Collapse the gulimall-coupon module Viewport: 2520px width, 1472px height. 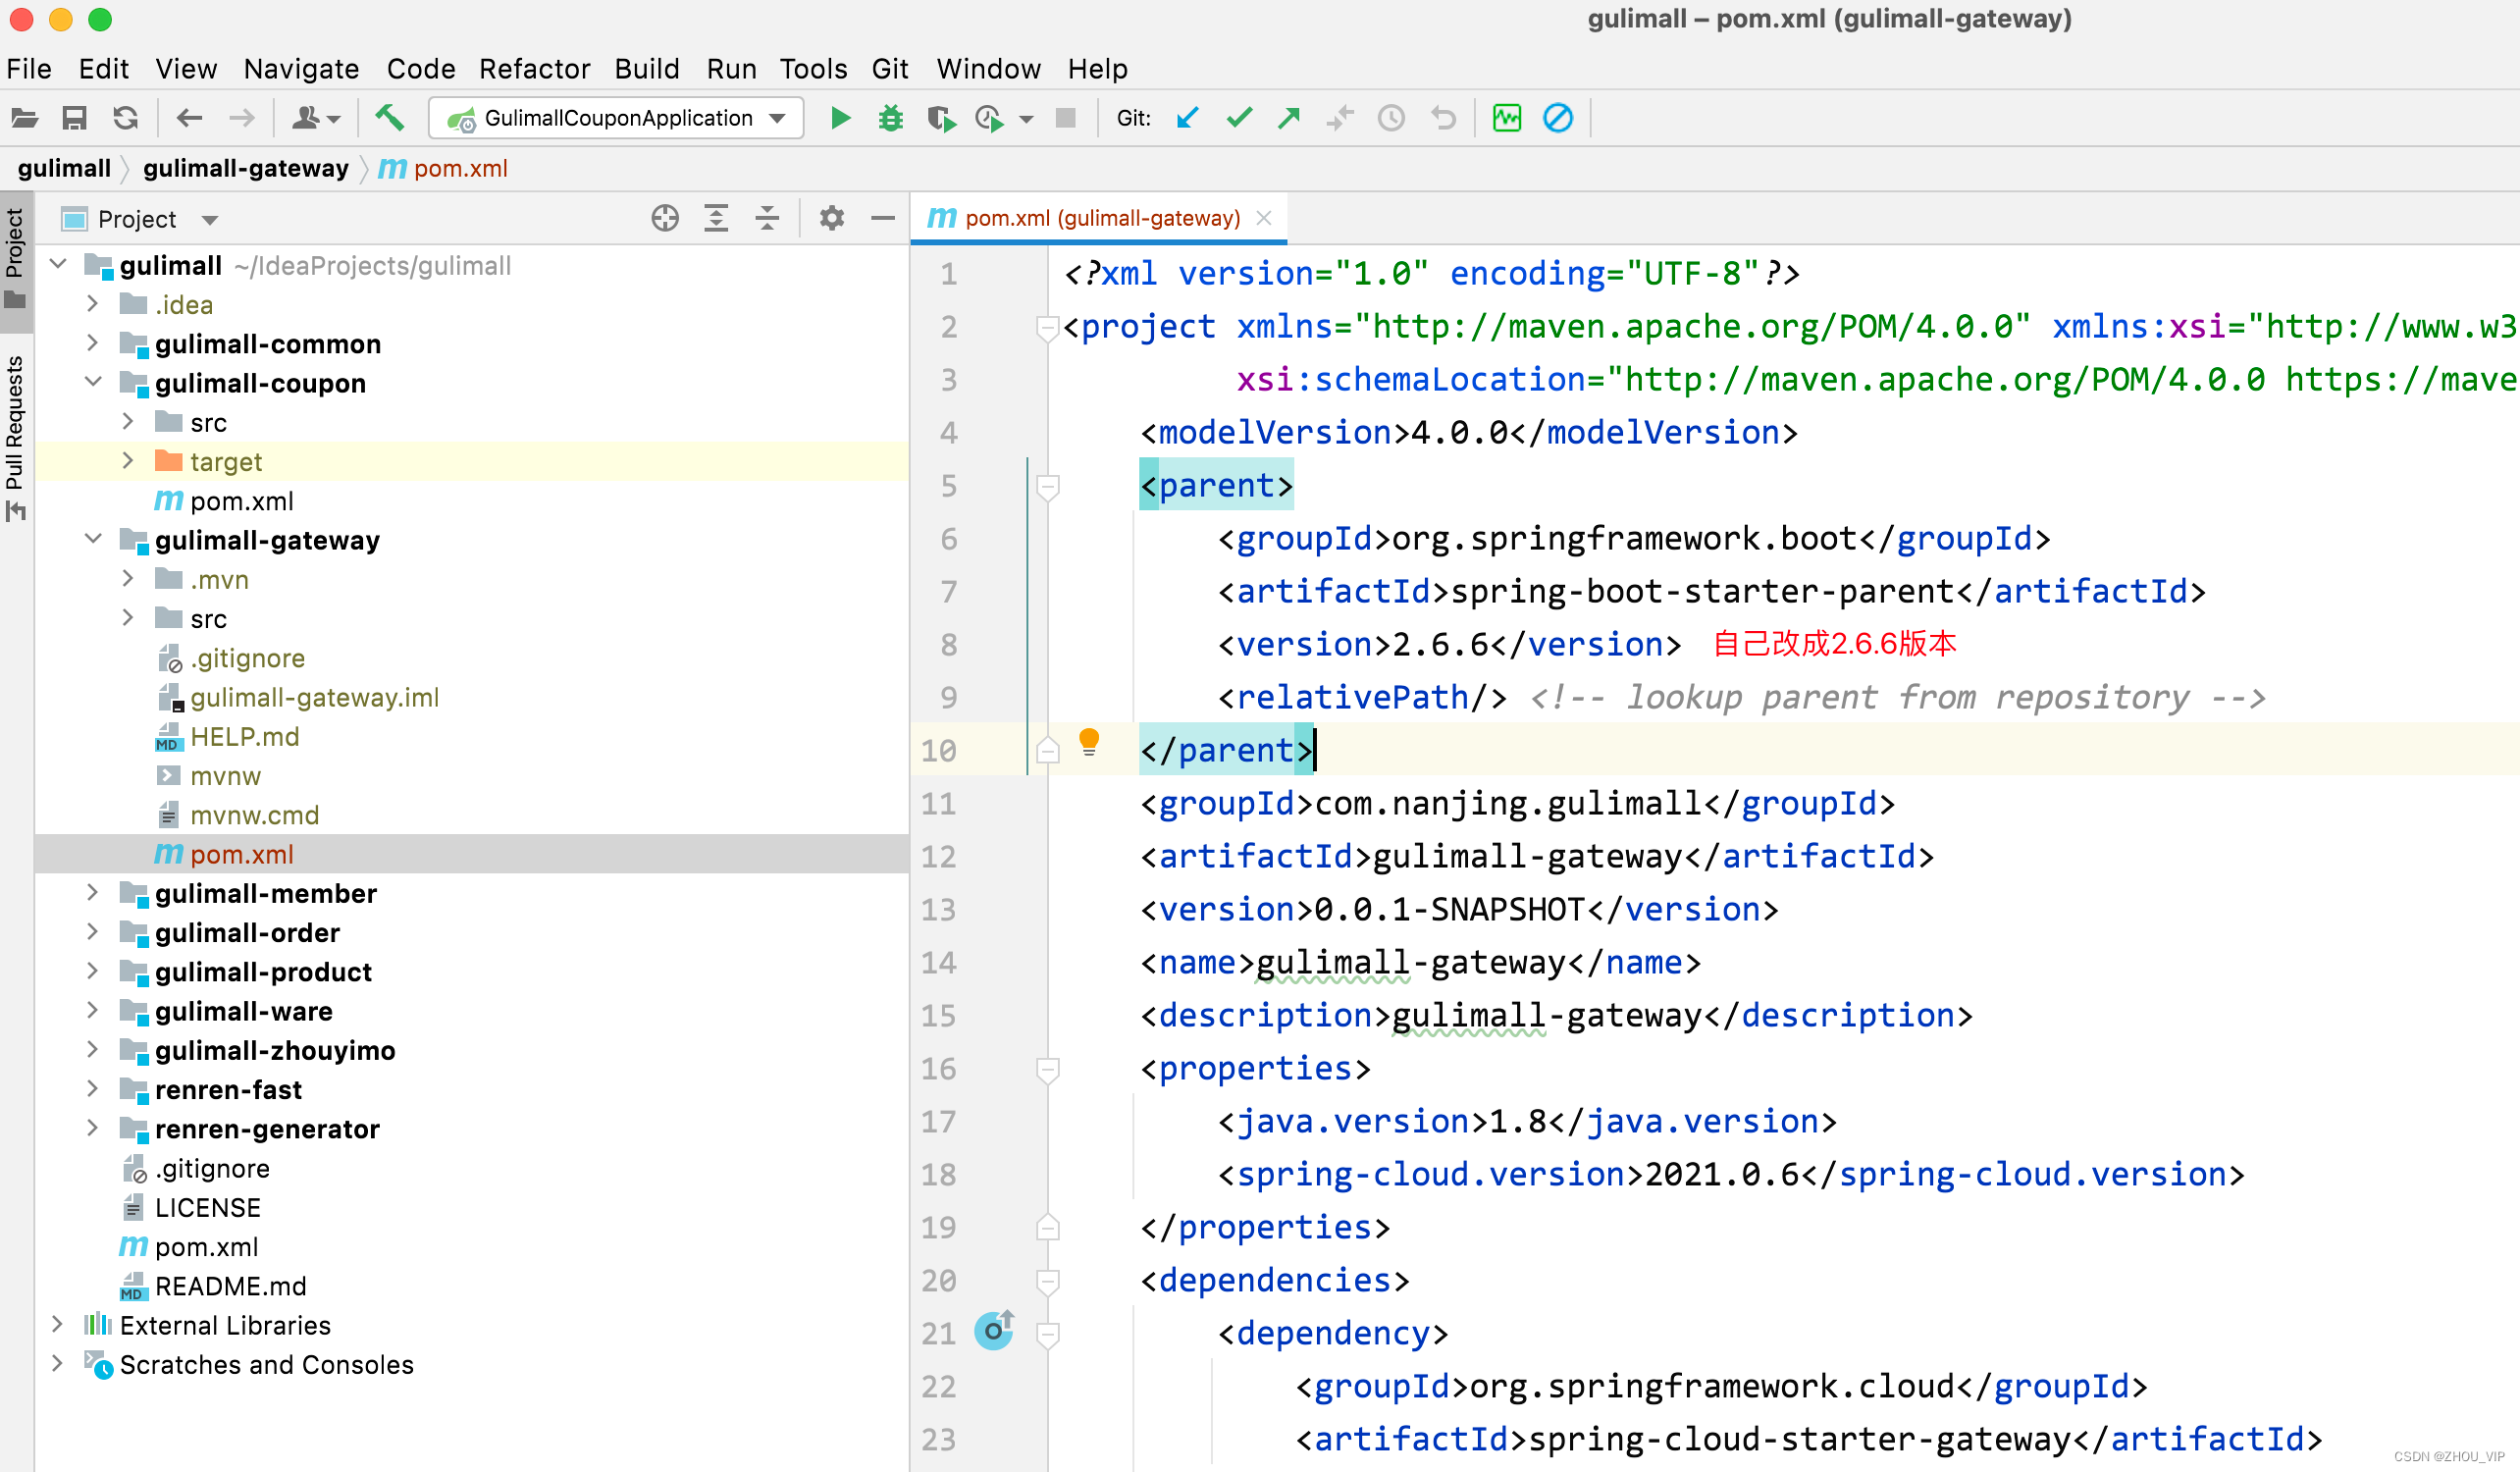93,382
